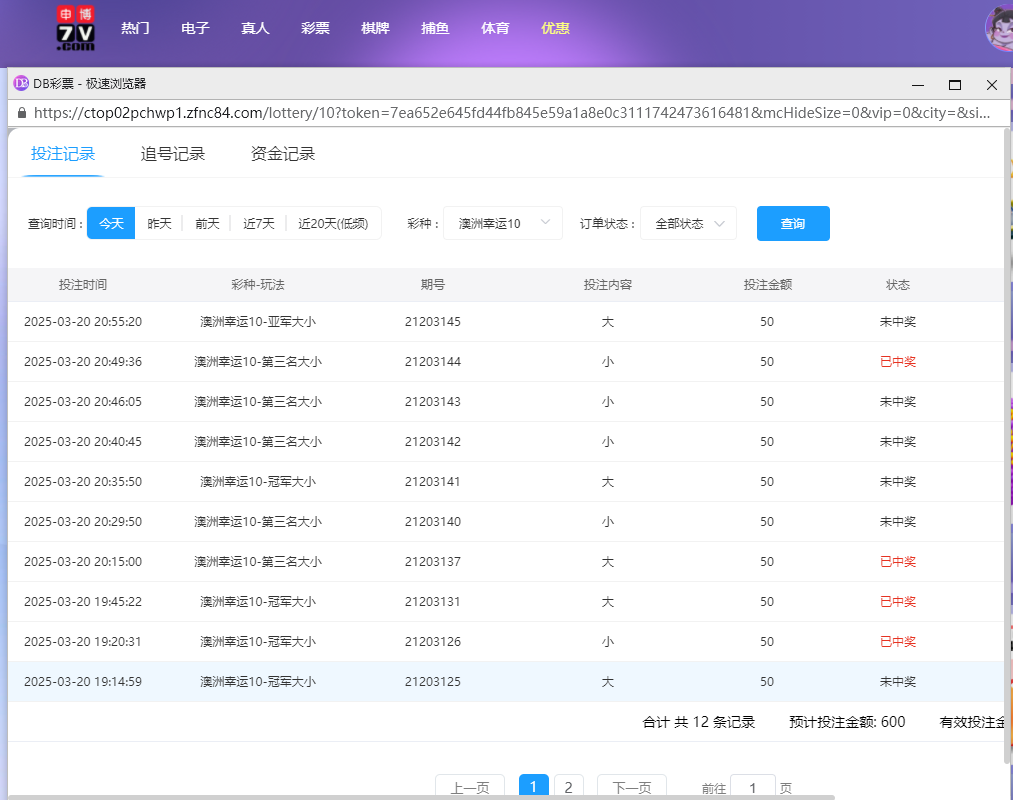This screenshot has height=800, width=1013.
Task: Click the 下一页 next page link
Action: click(x=631, y=787)
